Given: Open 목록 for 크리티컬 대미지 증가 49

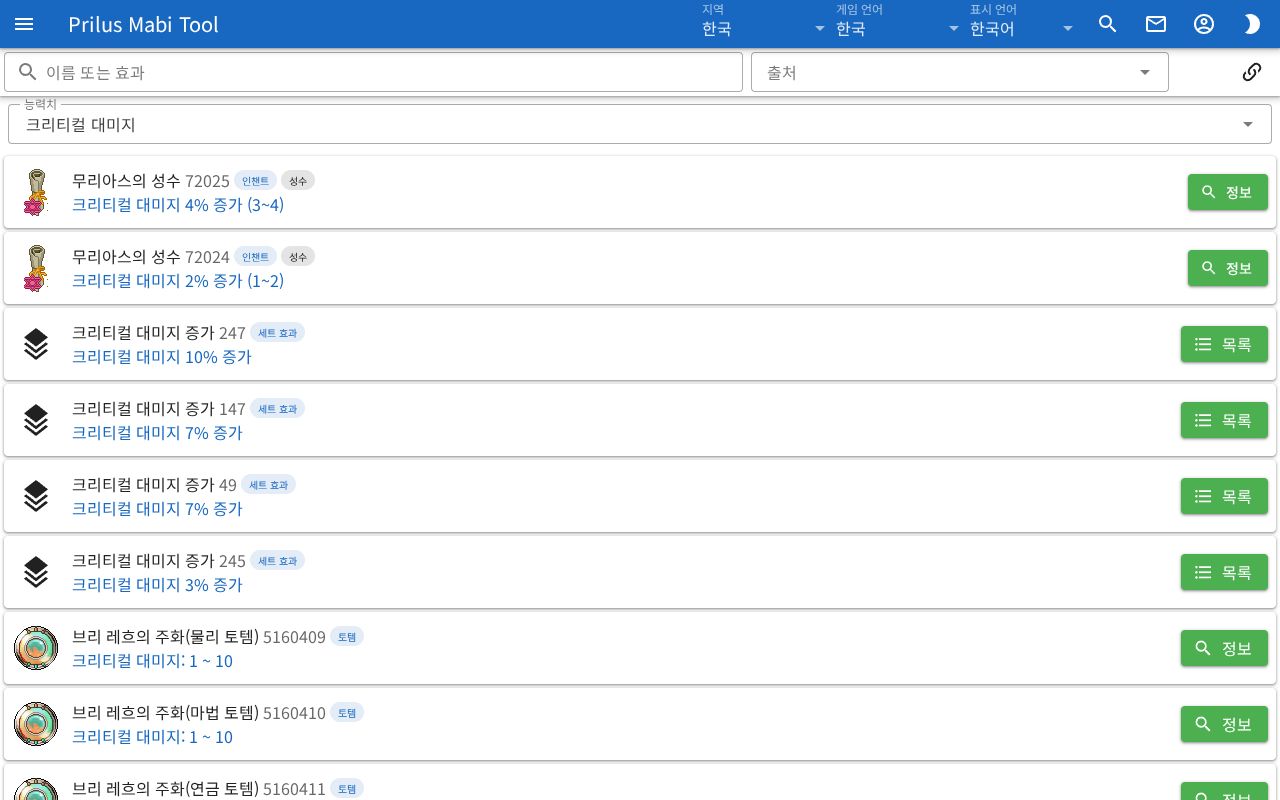Looking at the screenshot, I should [x=1224, y=496].
